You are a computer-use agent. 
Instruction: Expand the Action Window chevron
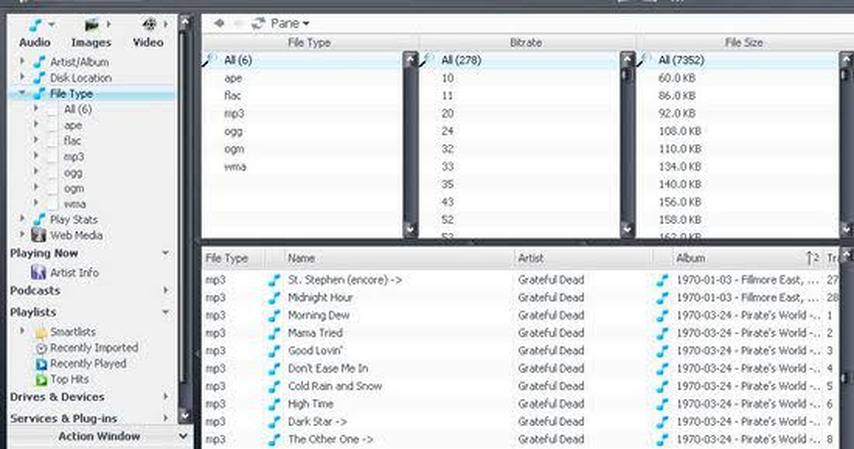(x=183, y=436)
